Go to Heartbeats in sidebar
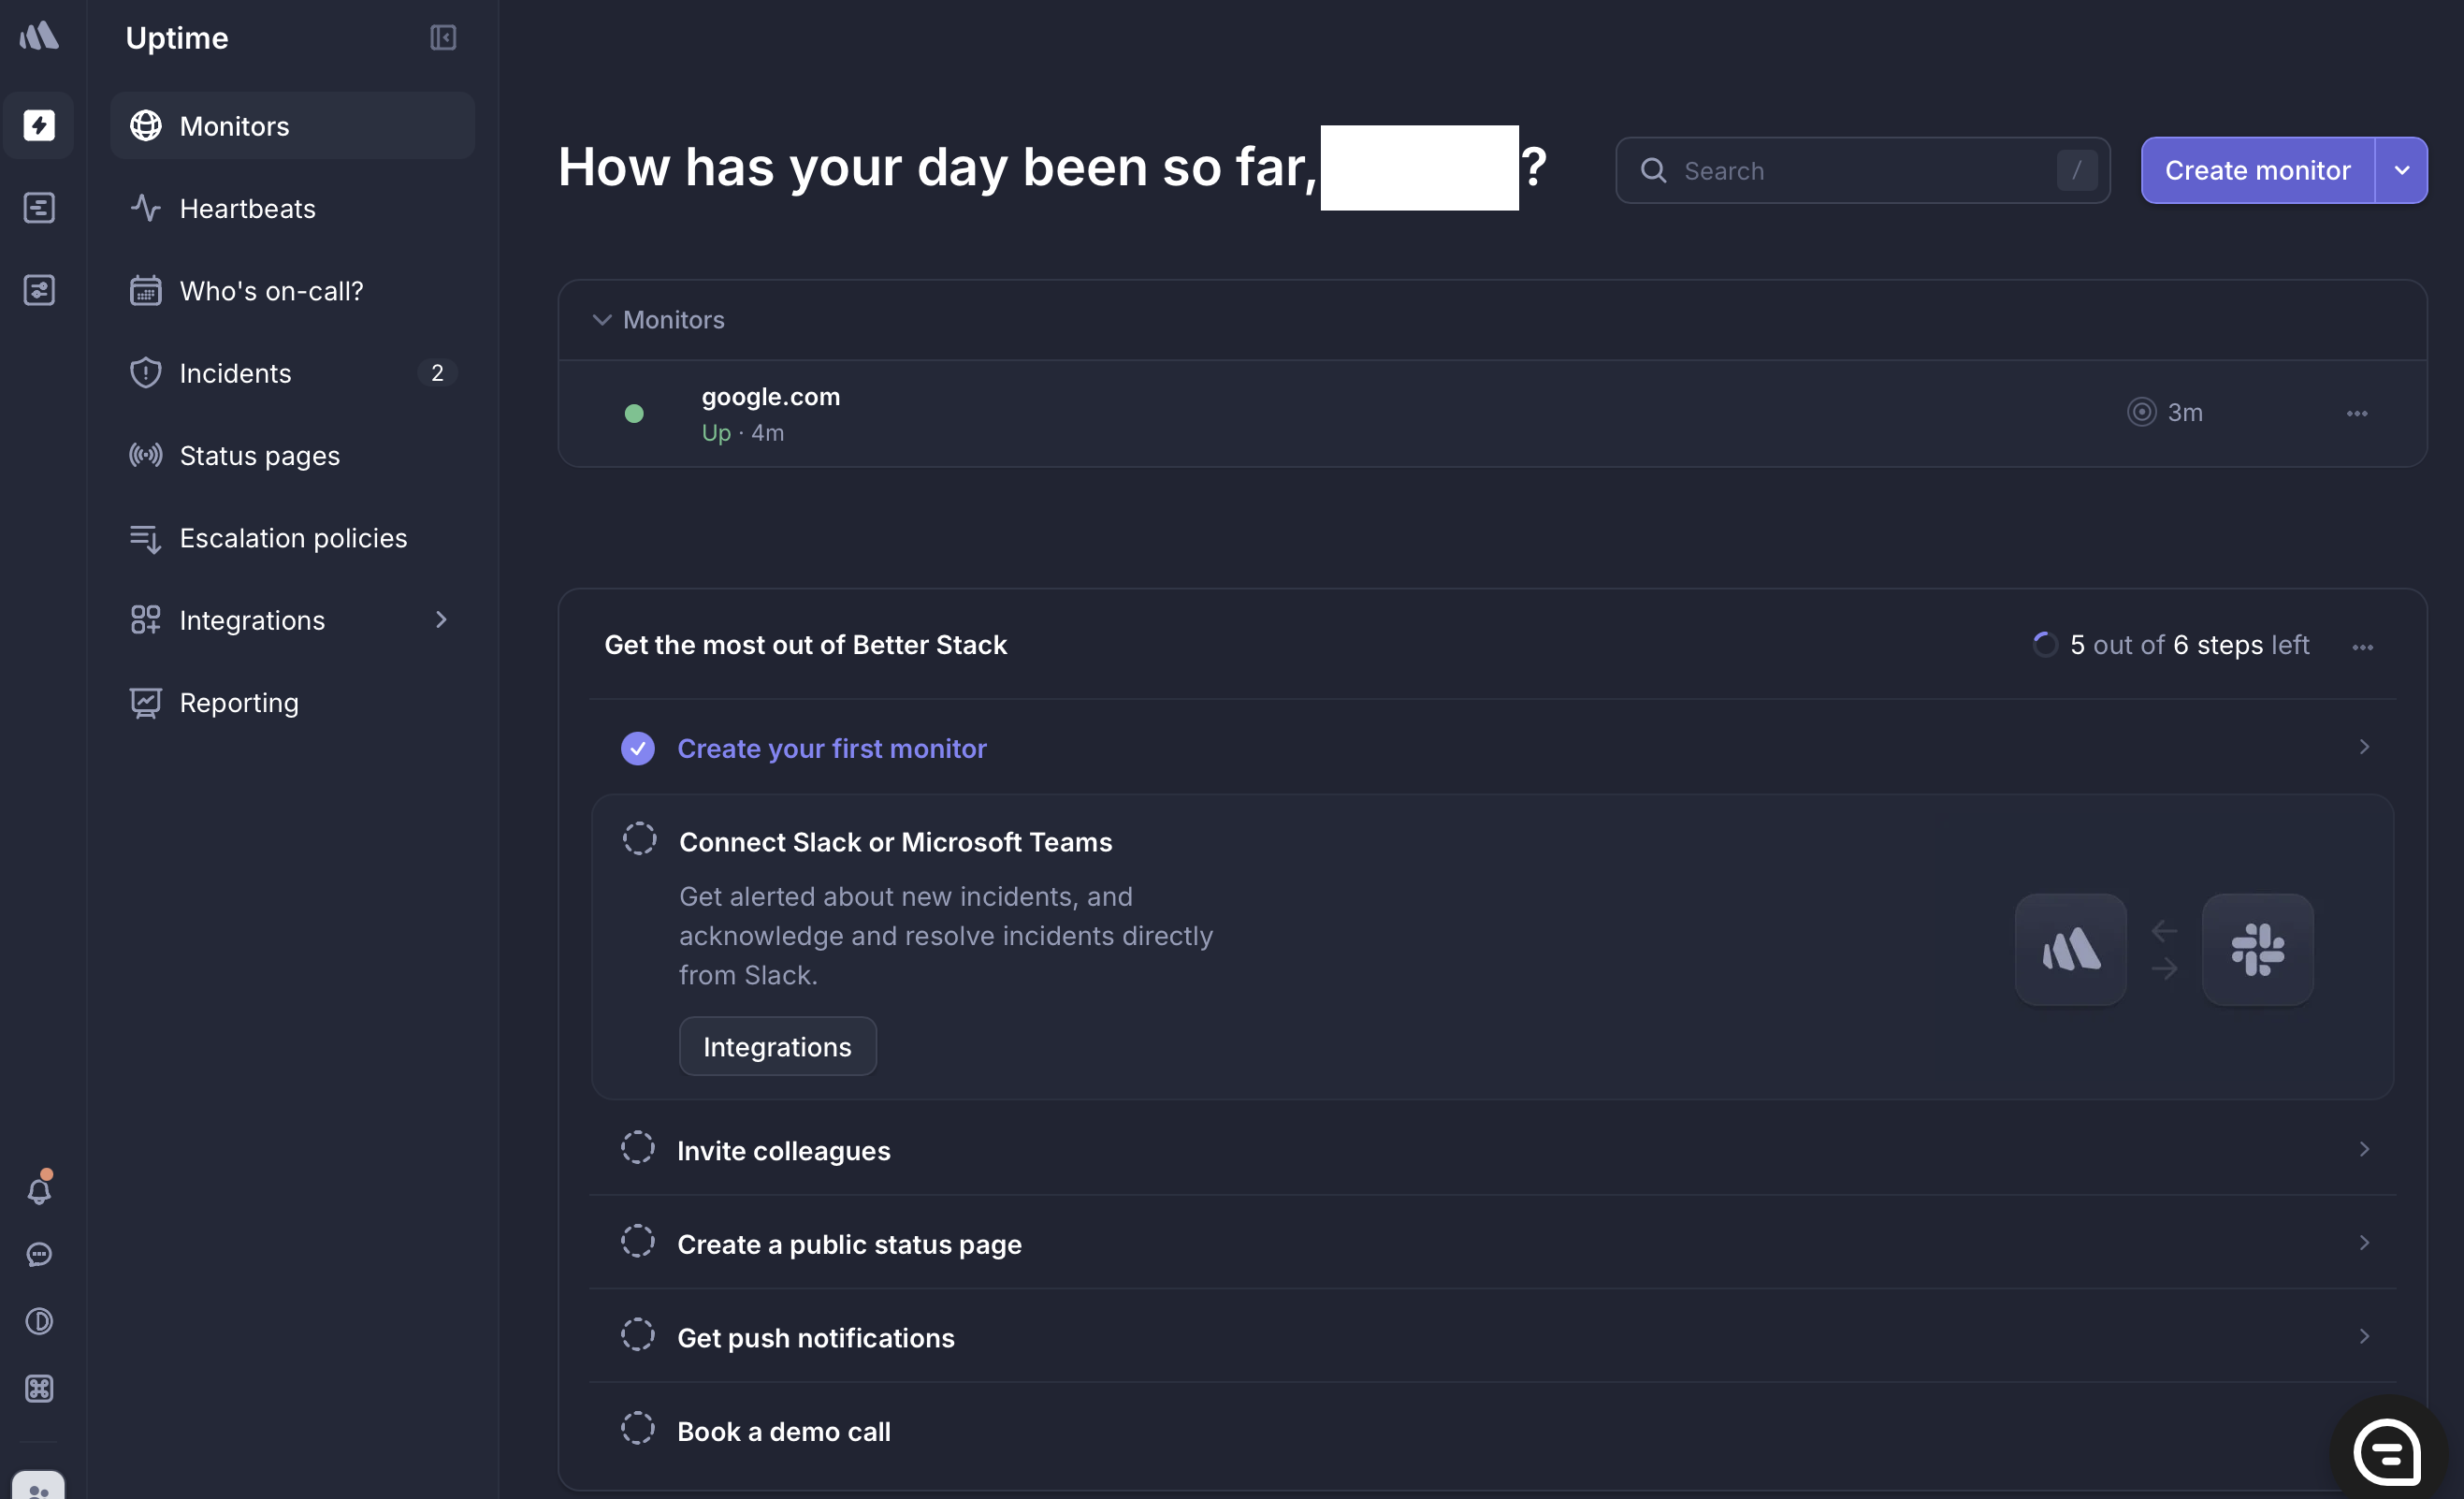Viewport: 2464px width, 1499px height. 247,208
